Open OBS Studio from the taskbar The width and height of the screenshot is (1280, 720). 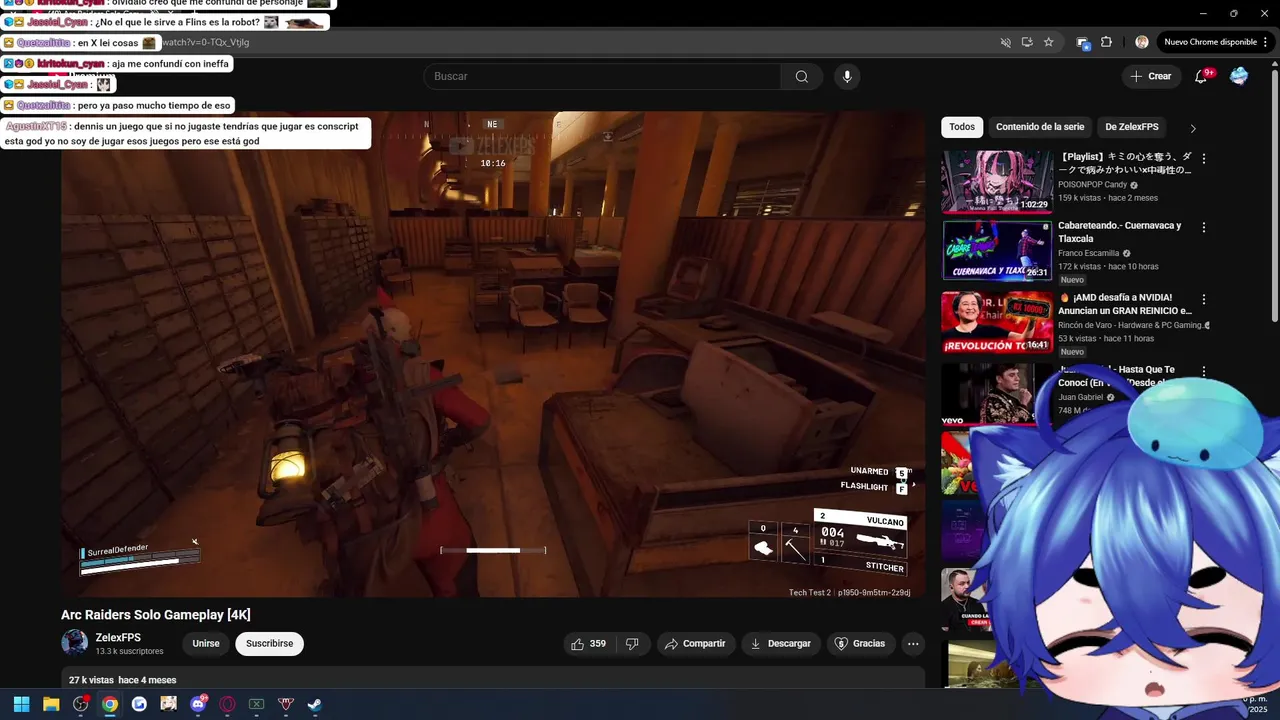coord(81,704)
